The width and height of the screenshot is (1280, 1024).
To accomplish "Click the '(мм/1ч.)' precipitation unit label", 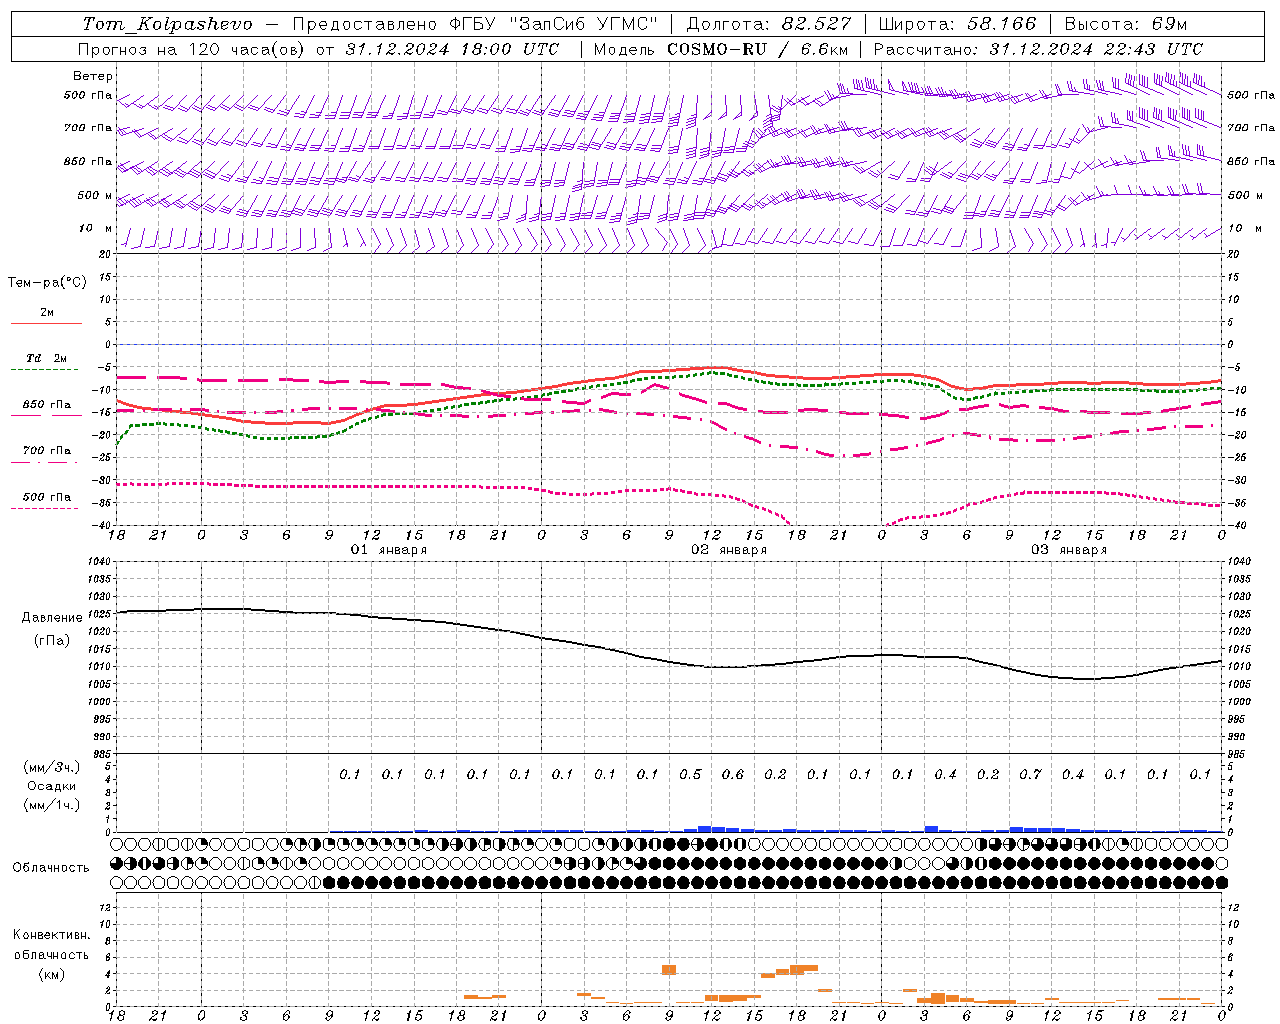I will pos(52,805).
